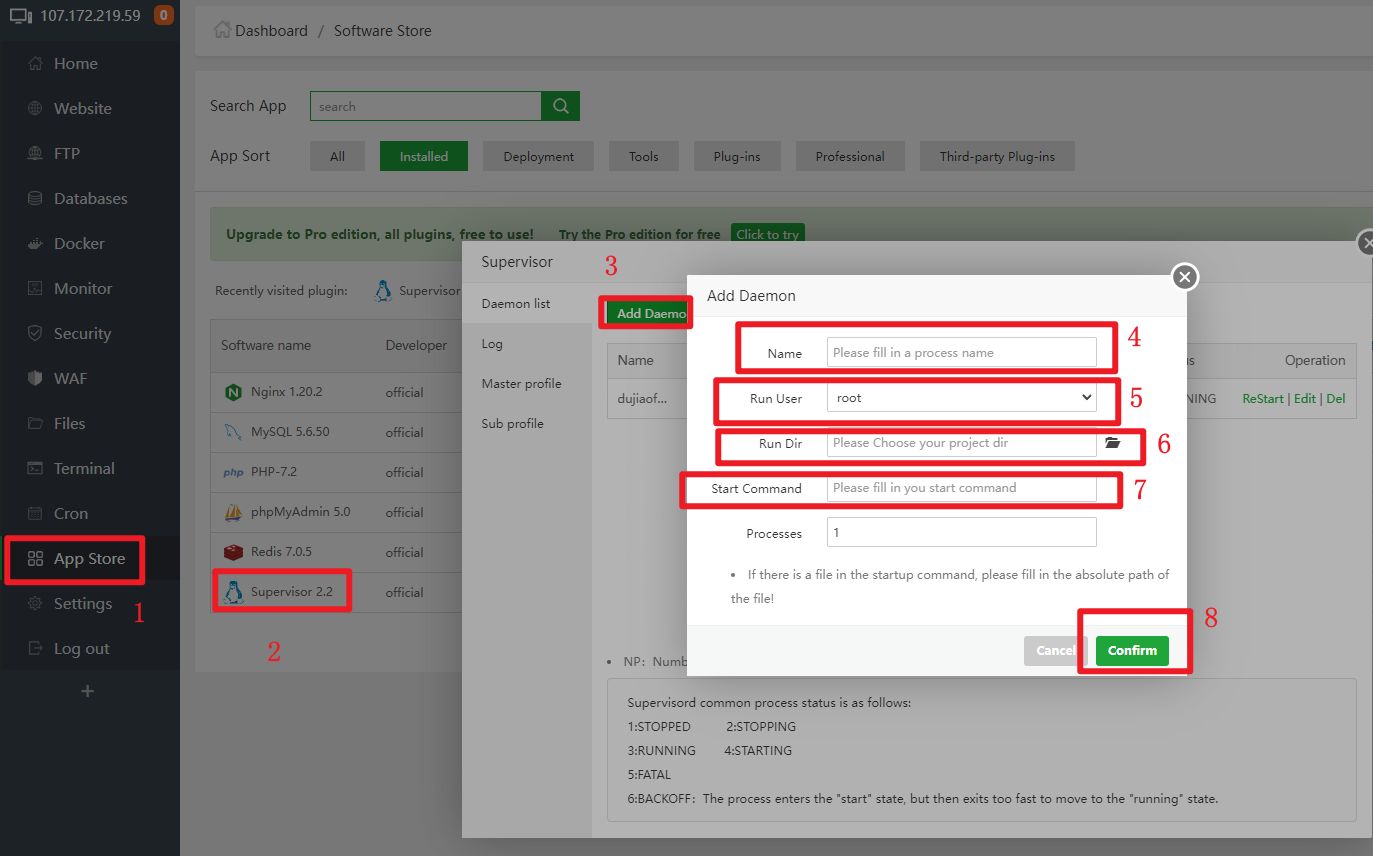1373x856 pixels.
Task: Browse for Run Dir with folder icon
Action: [1113, 442]
